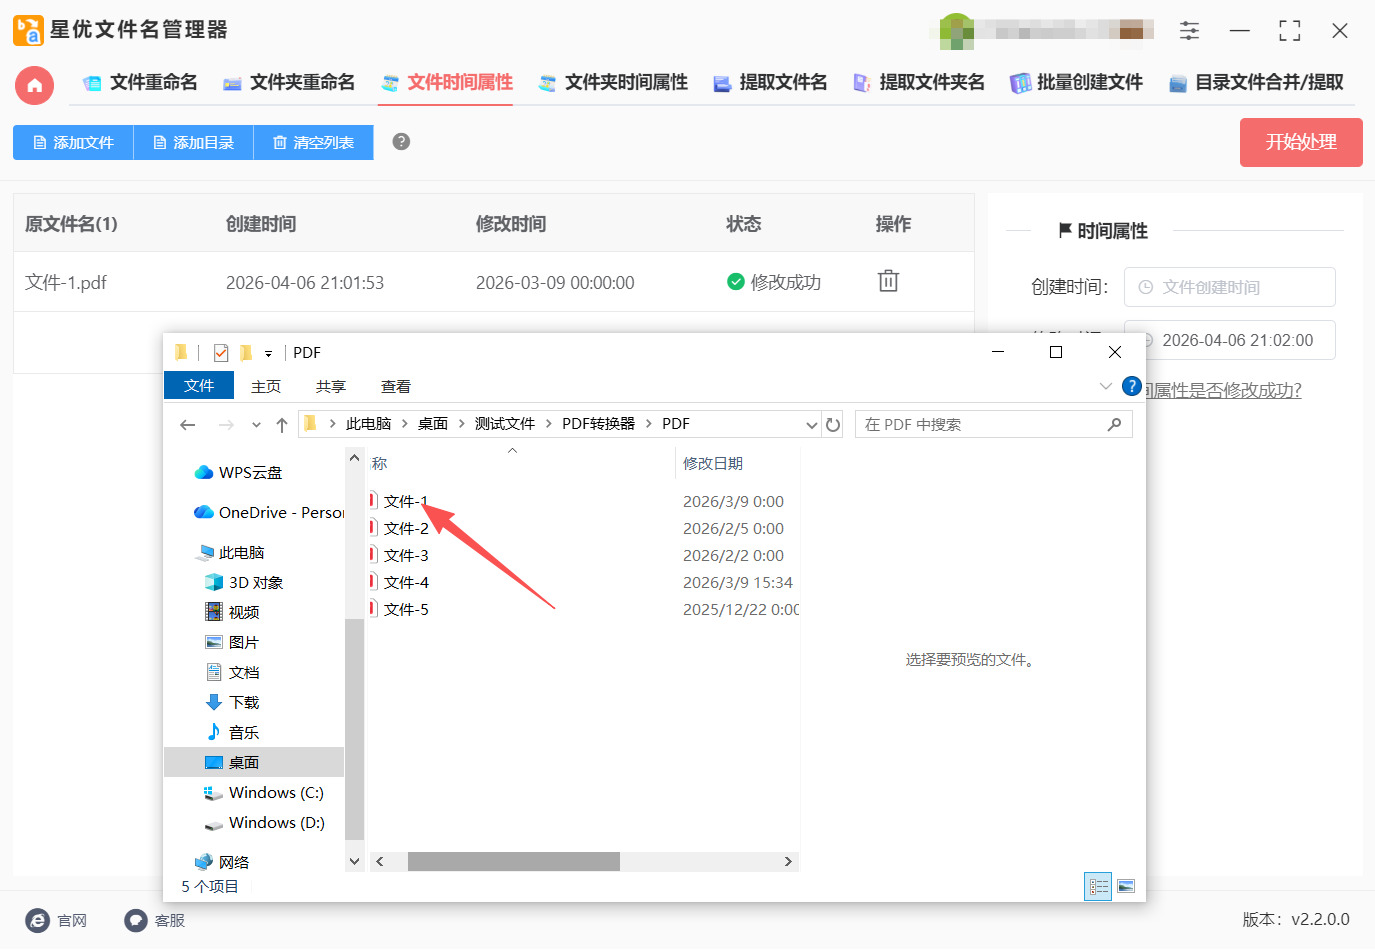This screenshot has height=950, width=1375.
Task: Click the red 开始处理 button
Action: (x=1301, y=142)
